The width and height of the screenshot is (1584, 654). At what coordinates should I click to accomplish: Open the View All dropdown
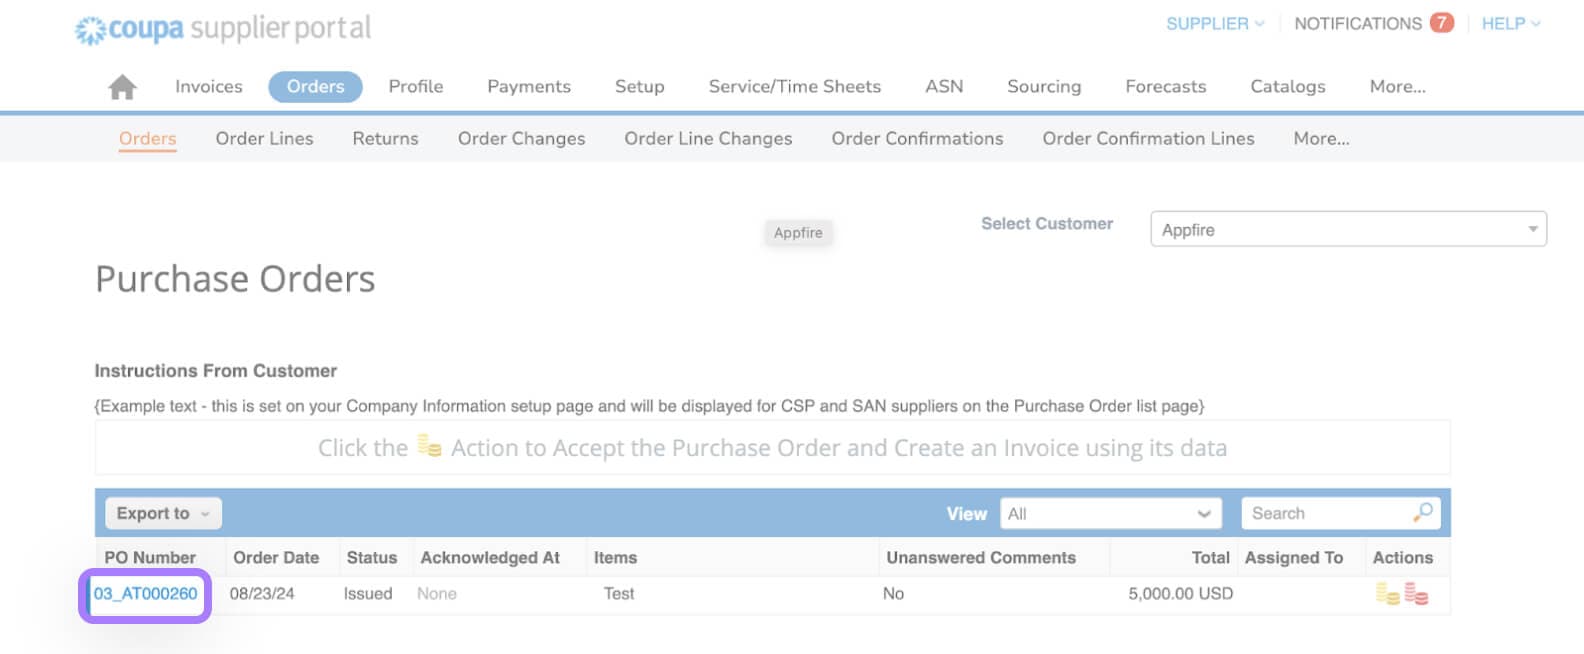pyautogui.click(x=1110, y=514)
